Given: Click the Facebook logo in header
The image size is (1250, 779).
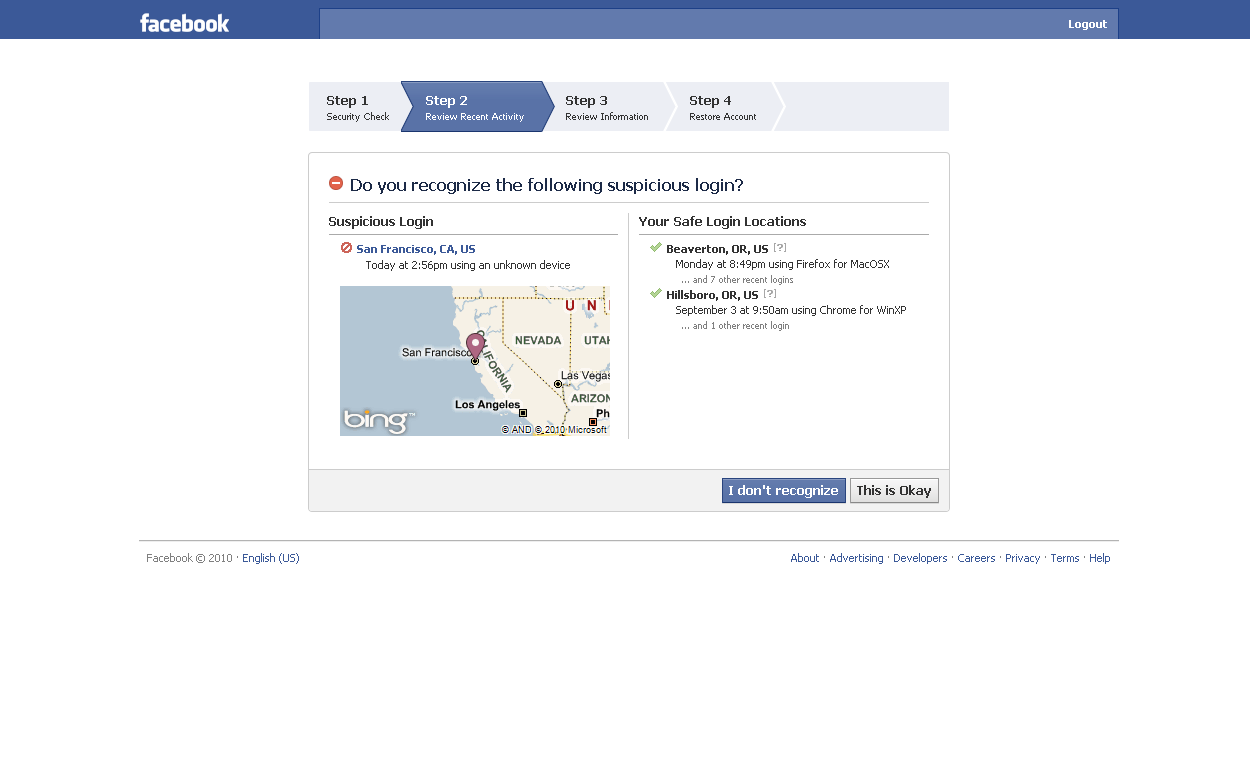Looking at the screenshot, I should (184, 23).
